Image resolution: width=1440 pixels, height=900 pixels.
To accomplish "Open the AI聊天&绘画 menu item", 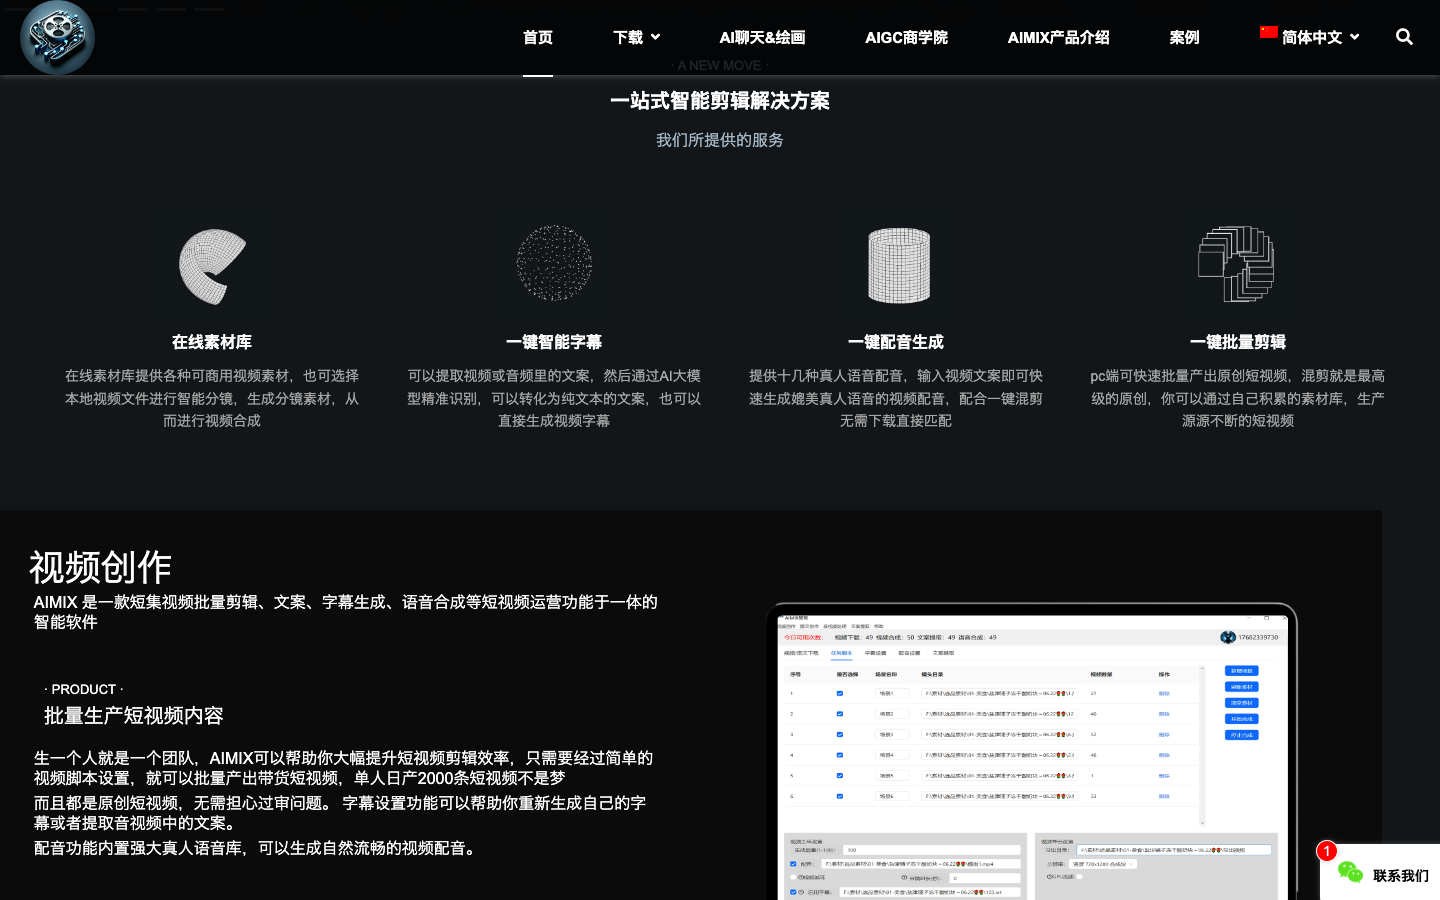I will pos(762,37).
